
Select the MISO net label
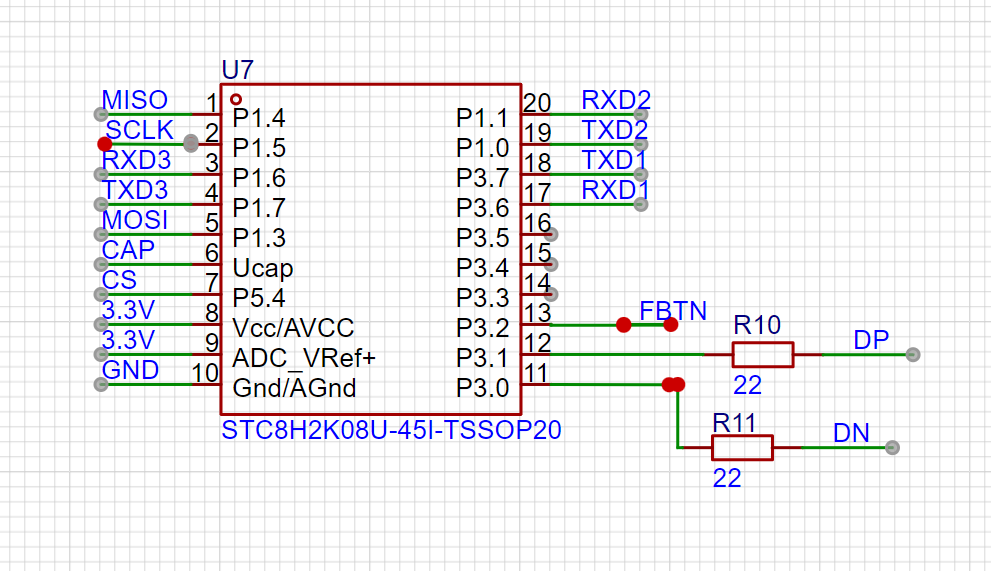[135, 100]
